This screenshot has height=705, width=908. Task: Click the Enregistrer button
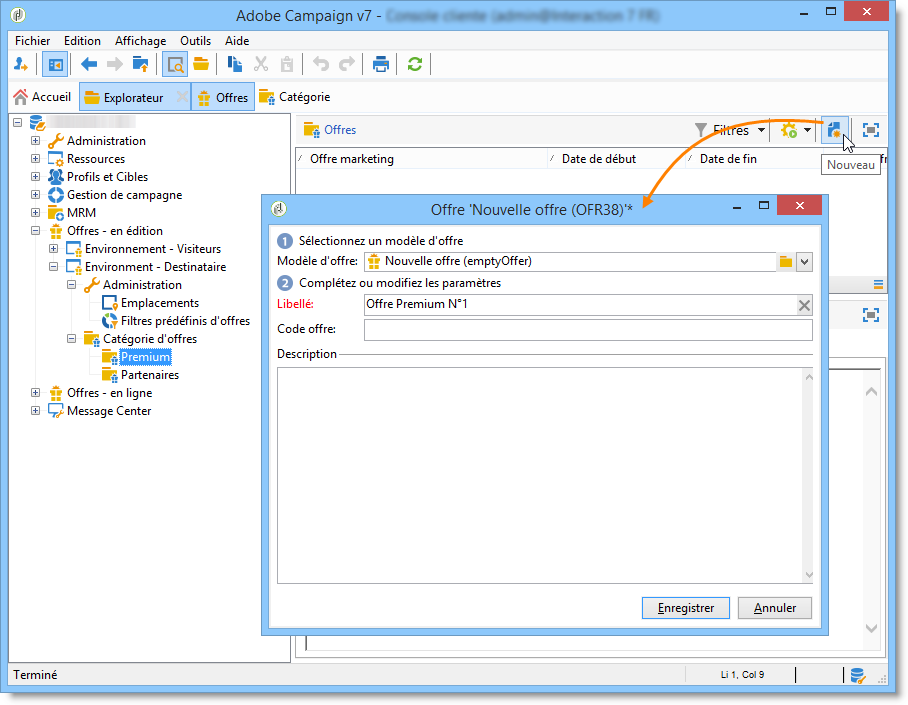(686, 608)
